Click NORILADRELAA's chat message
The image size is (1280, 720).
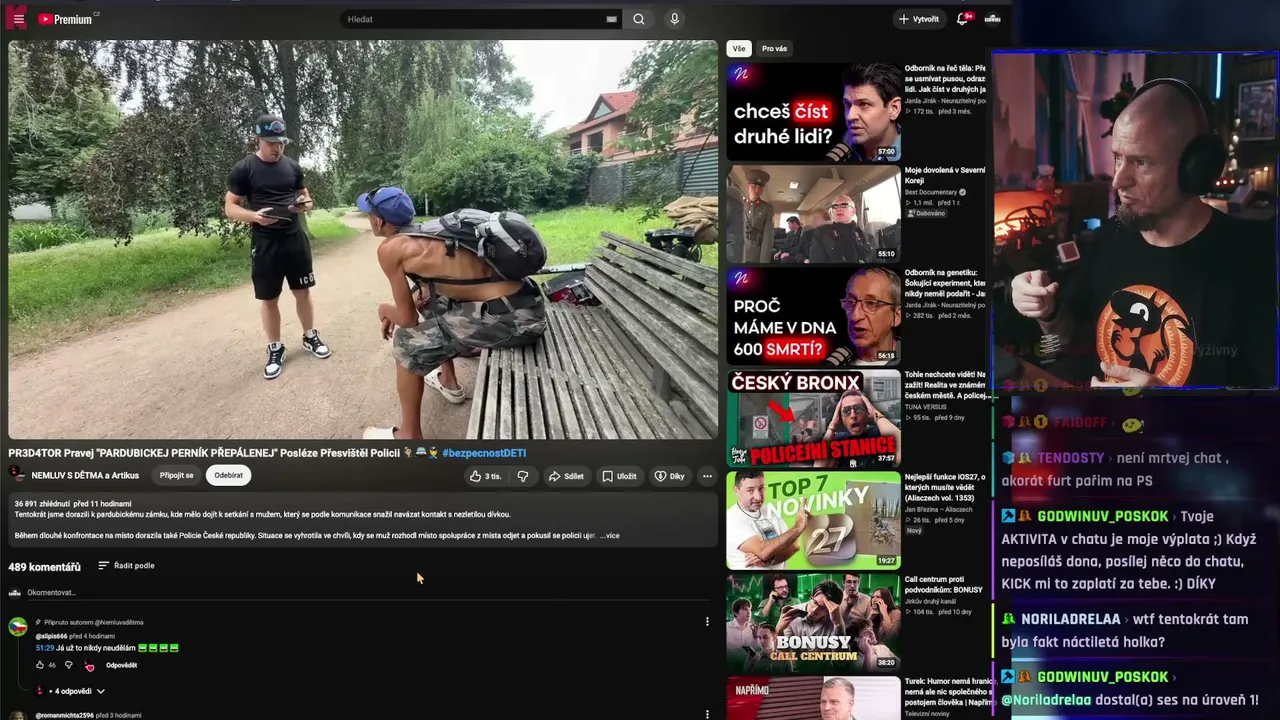pos(1127,631)
